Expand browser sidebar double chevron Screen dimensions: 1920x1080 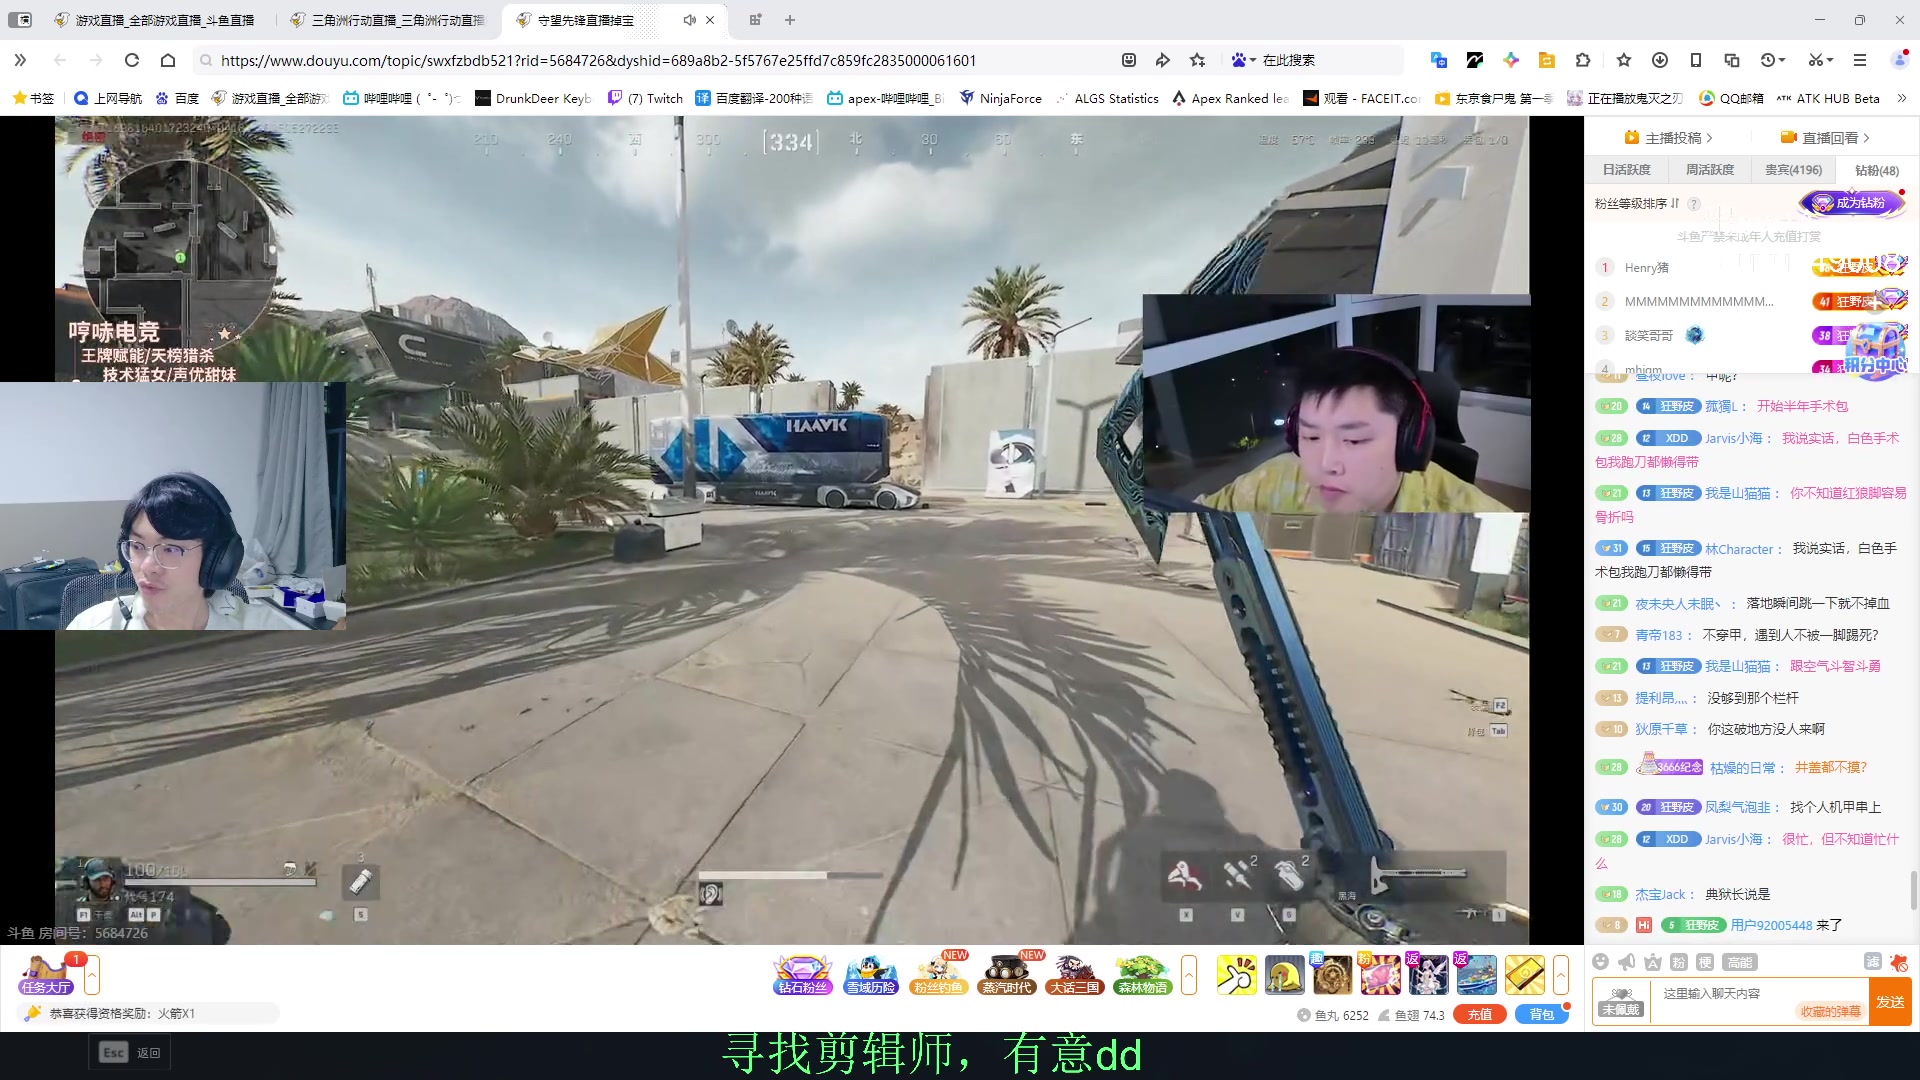(x=20, y=60)
